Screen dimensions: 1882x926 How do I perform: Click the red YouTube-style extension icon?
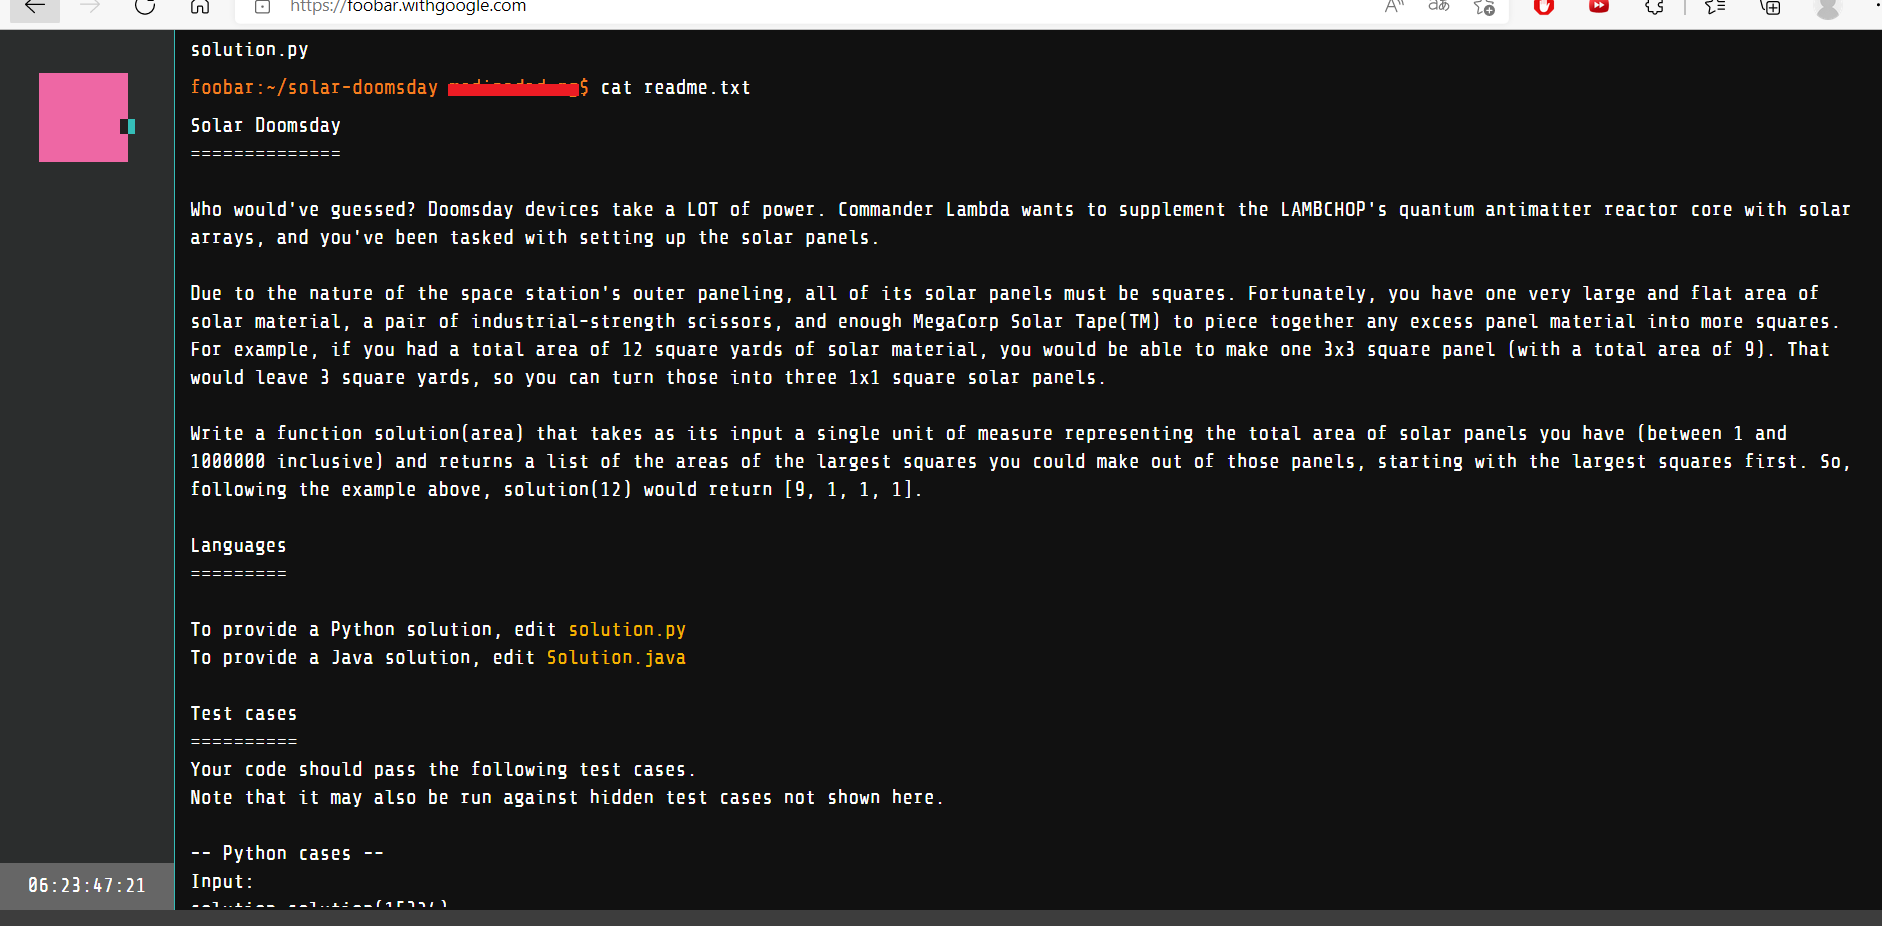1599,6
